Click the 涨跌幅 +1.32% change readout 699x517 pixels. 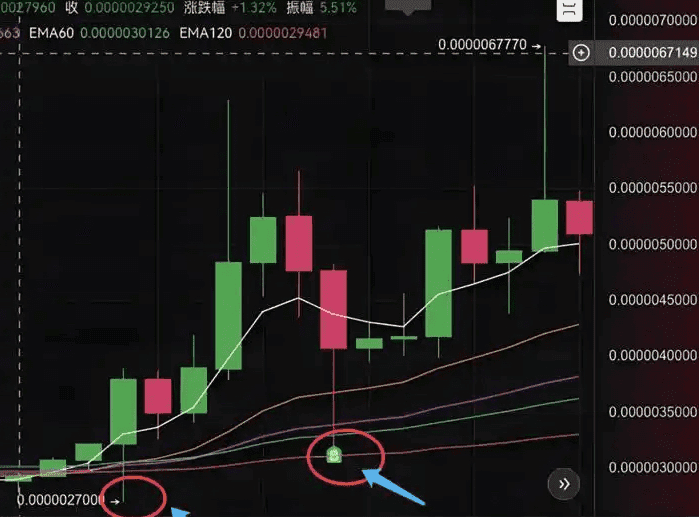click(x=230, y=8)
